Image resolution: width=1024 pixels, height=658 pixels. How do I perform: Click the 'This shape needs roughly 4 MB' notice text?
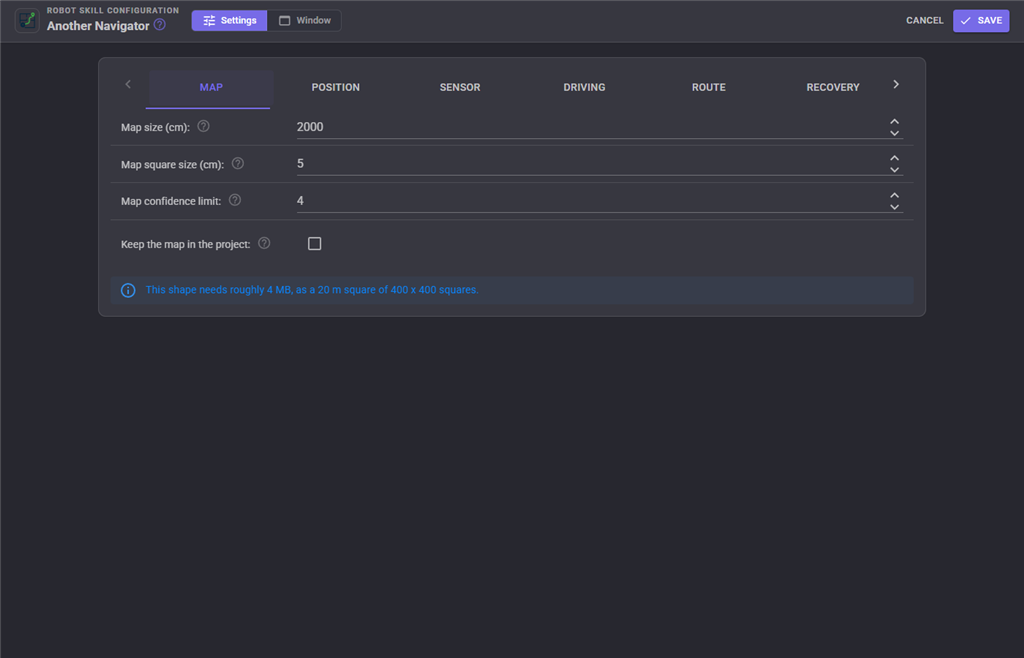[312, 290]
